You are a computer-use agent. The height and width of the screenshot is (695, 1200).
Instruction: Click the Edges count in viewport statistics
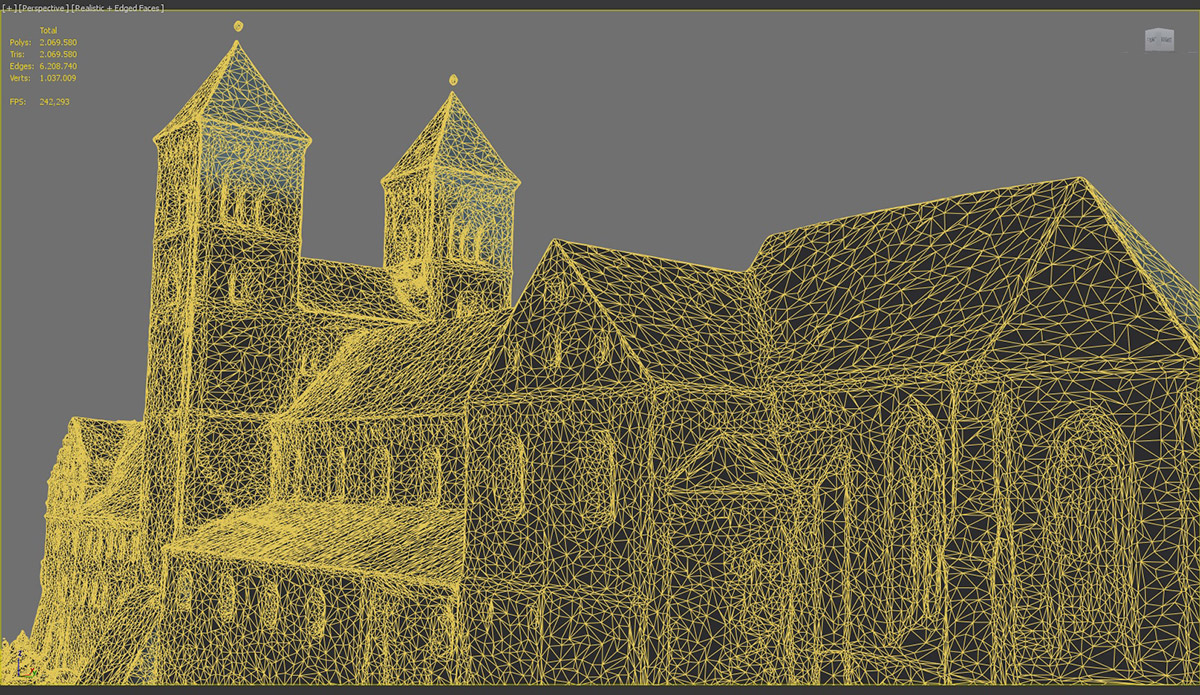tap(57, 67)
